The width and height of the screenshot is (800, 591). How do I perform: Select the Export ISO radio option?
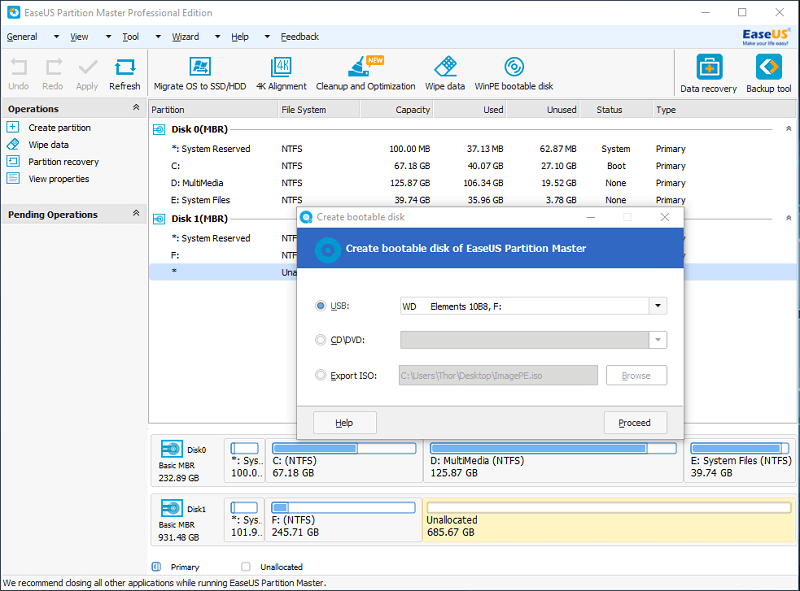click(x=320, y=375)
